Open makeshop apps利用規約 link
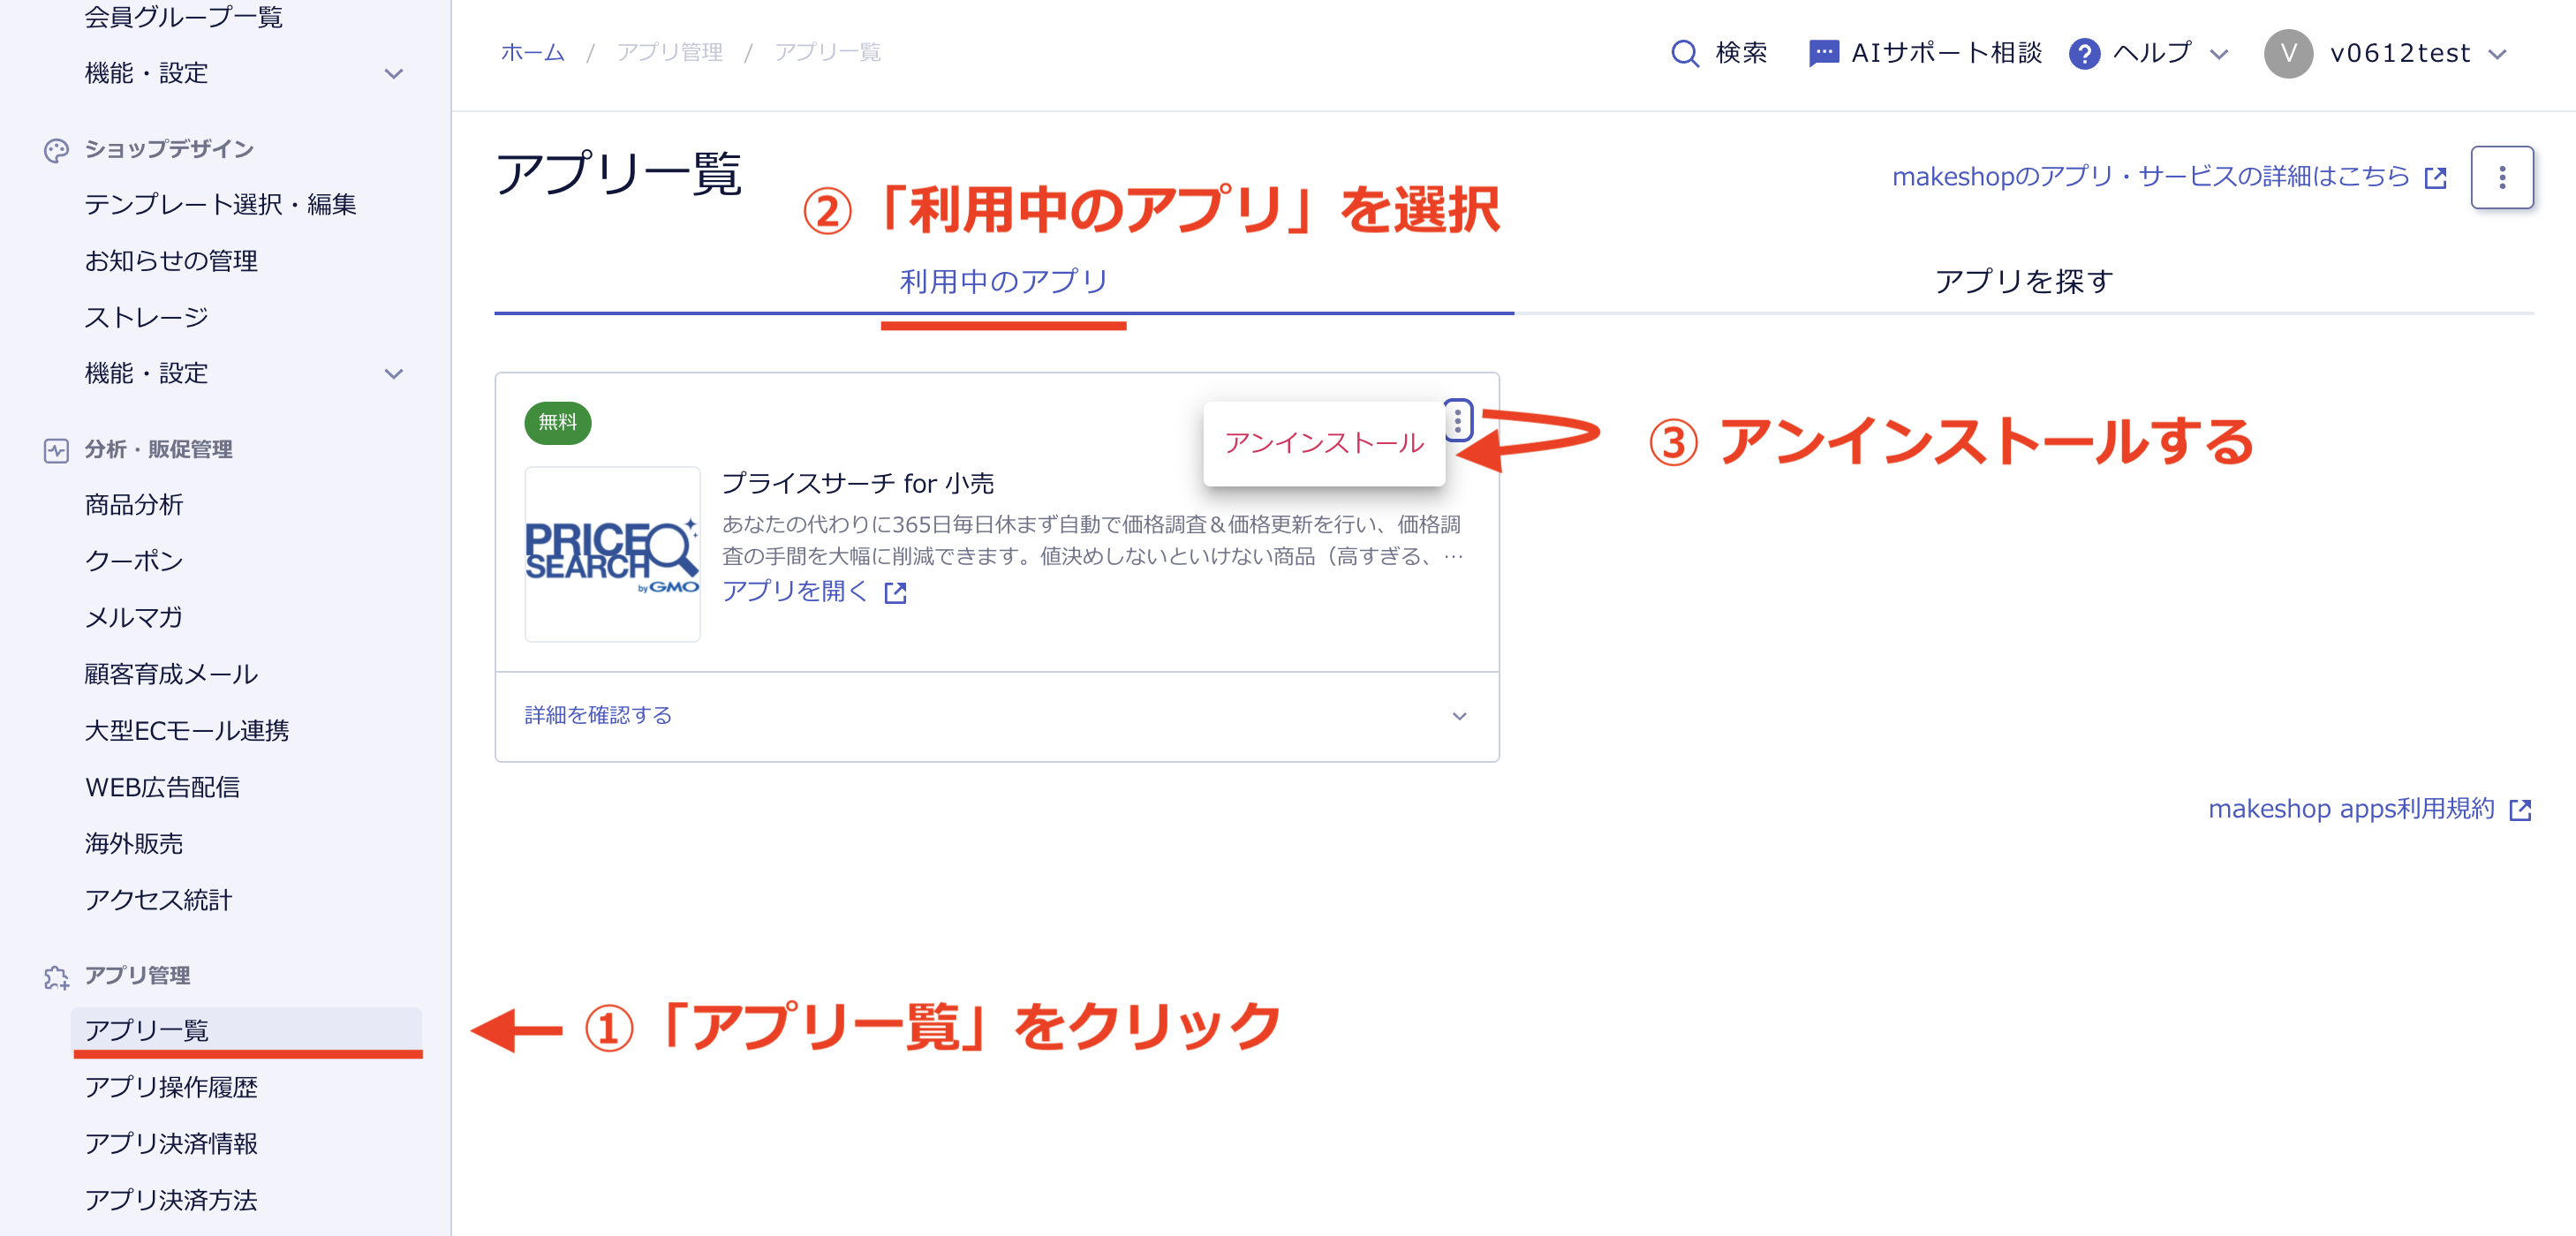2576x1236 pixels. [2351, 808]
